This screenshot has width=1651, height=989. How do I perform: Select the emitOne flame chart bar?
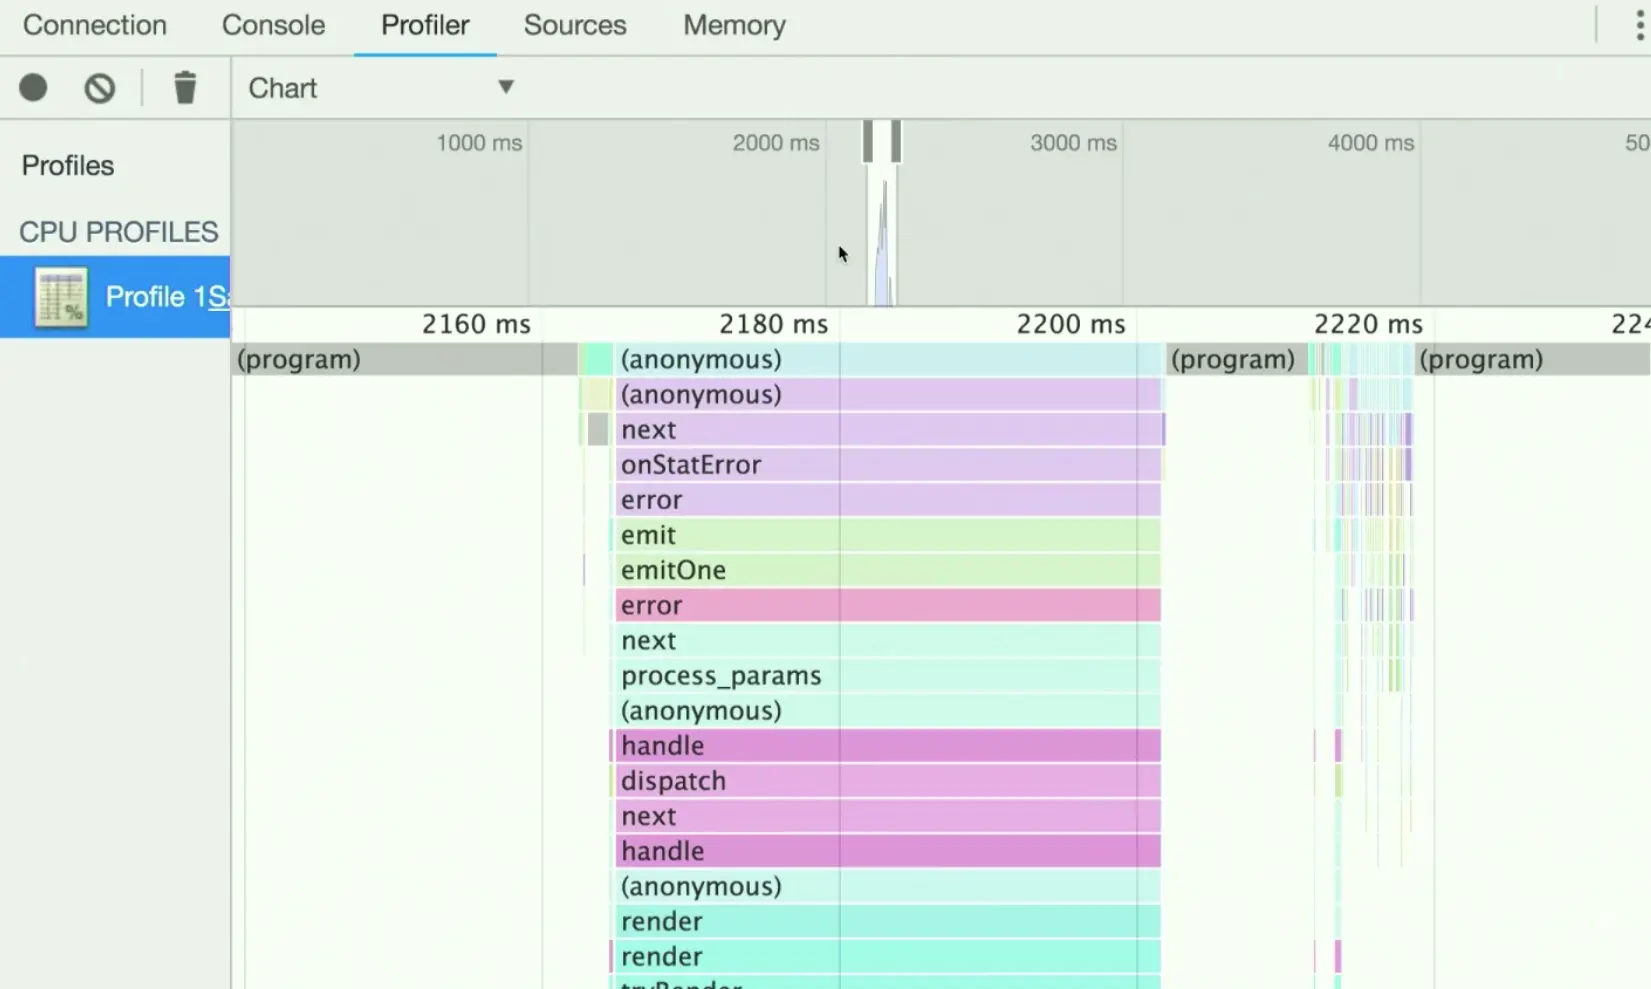(x=888, y=570)
